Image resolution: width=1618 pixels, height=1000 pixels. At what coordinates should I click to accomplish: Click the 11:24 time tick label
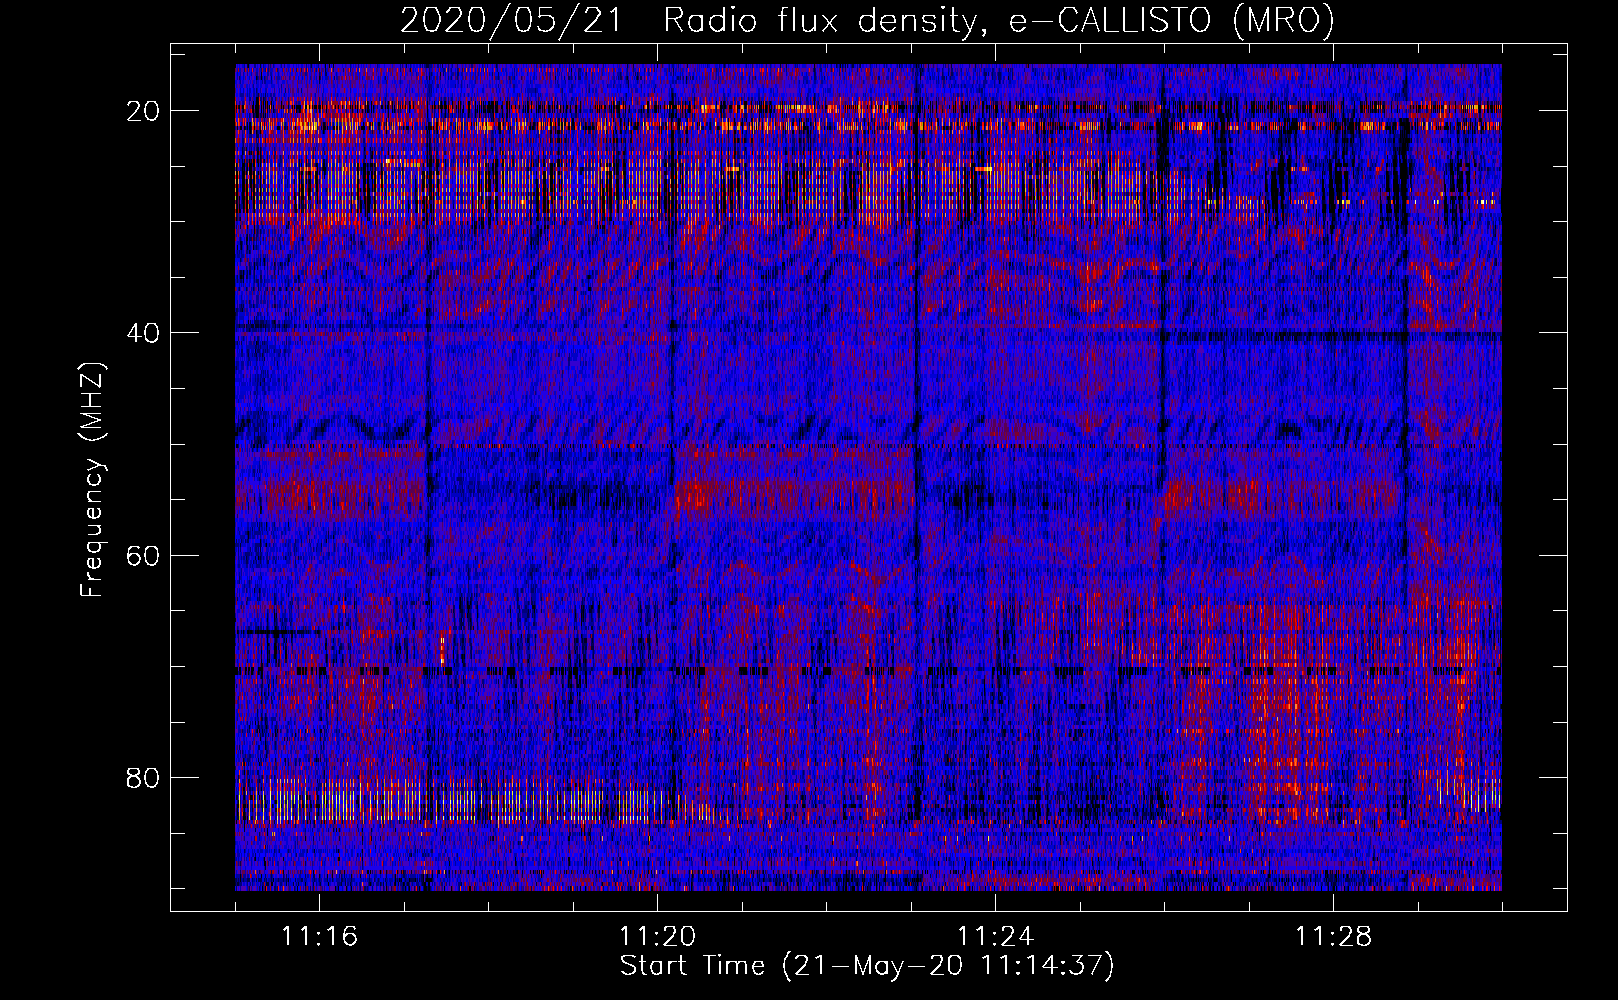click(x=995, y=936)
